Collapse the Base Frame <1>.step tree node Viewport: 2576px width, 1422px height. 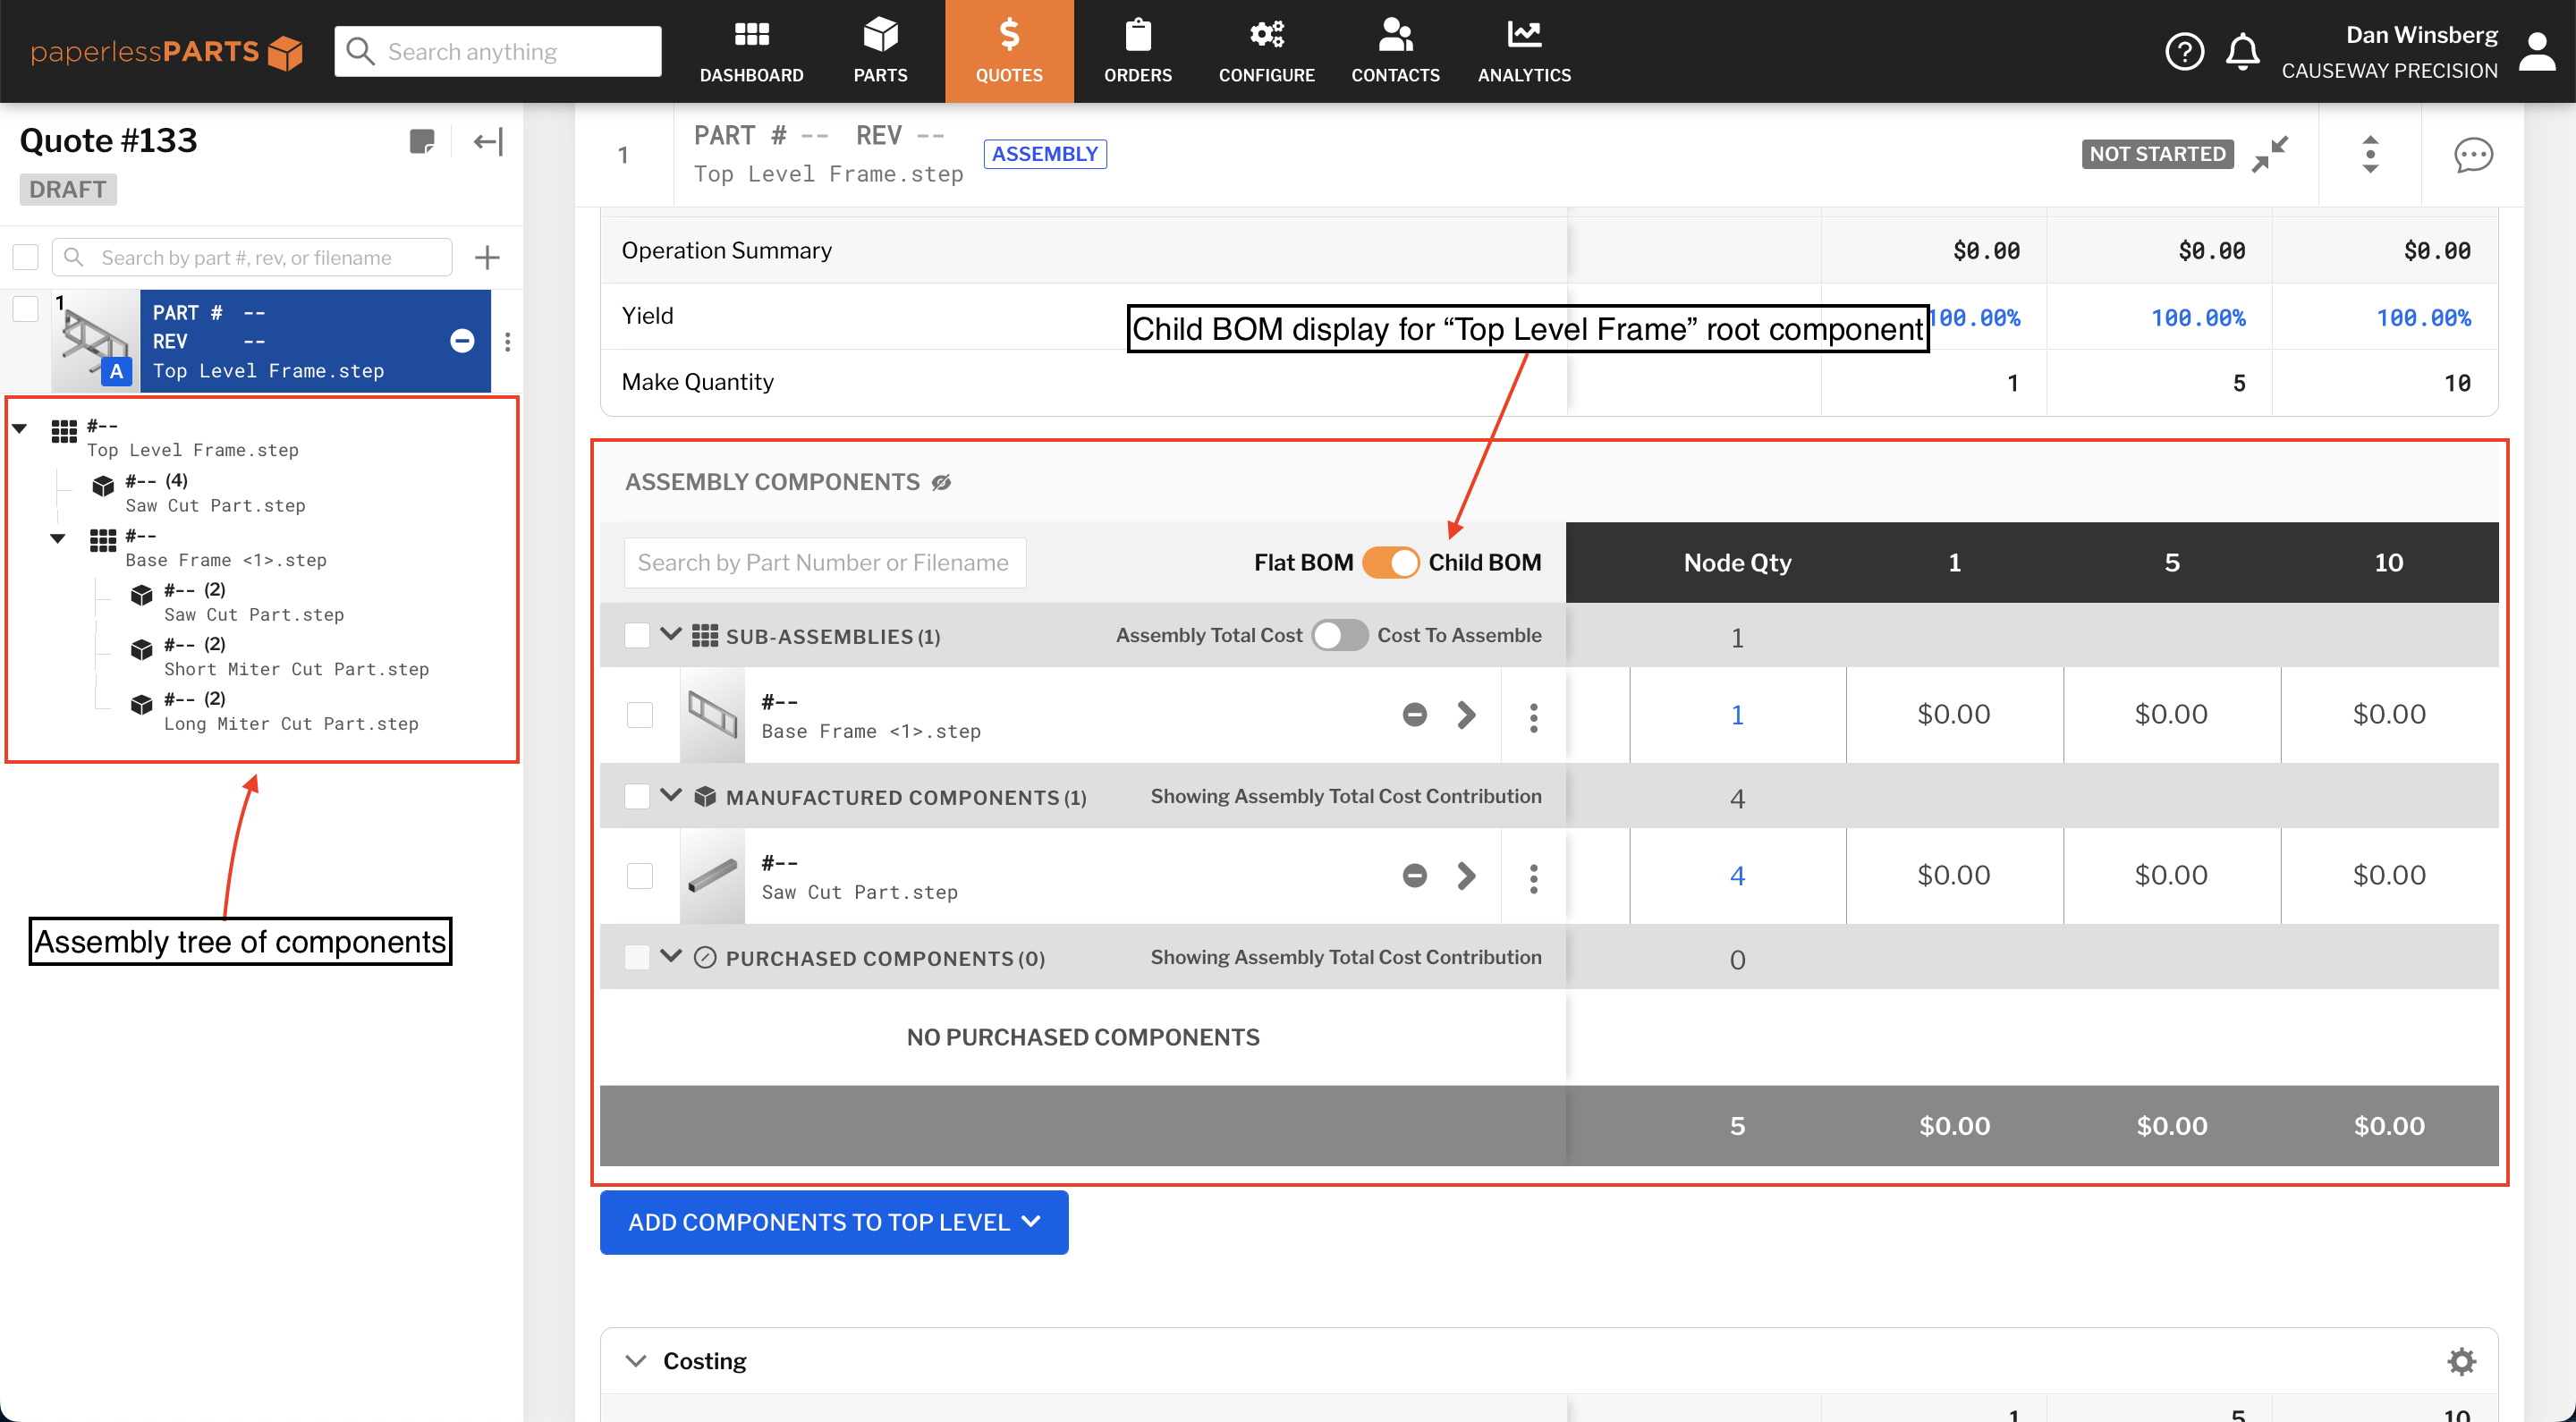58,539
